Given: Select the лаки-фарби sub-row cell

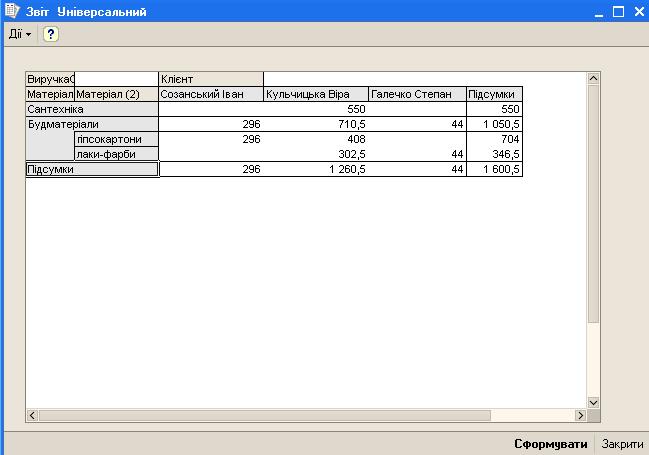Looking at the screenshot, I should tap(116, 154).
